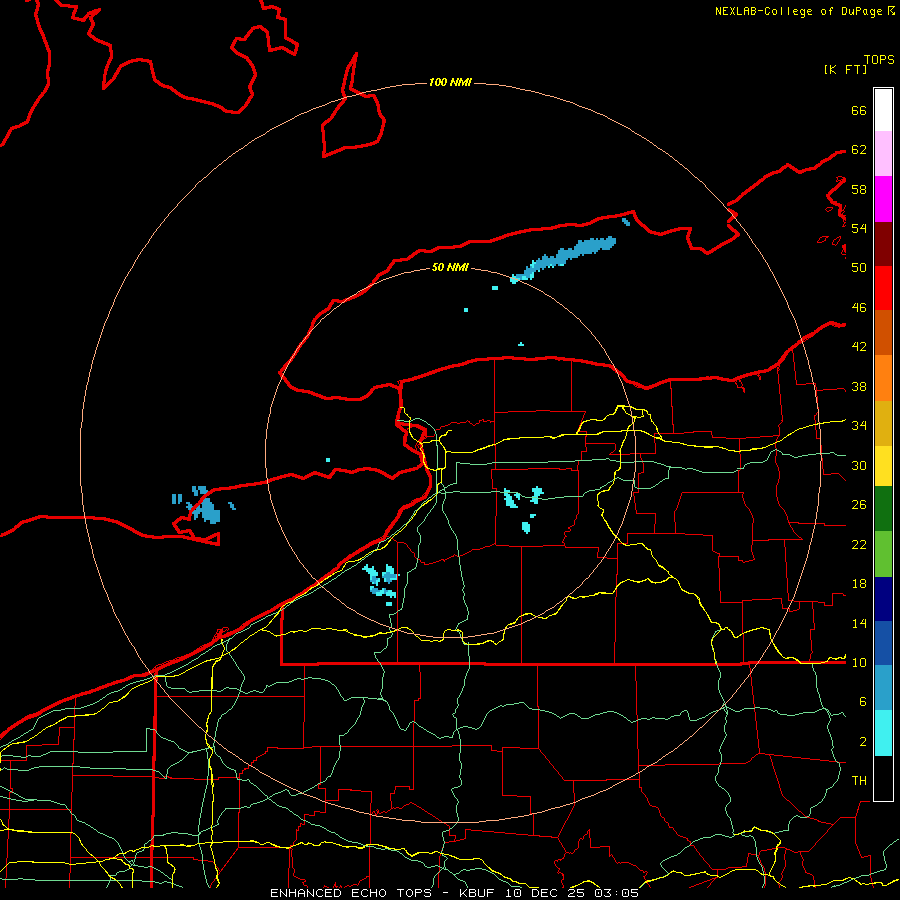Click the bright red legend swatch

tap(883, 288)
